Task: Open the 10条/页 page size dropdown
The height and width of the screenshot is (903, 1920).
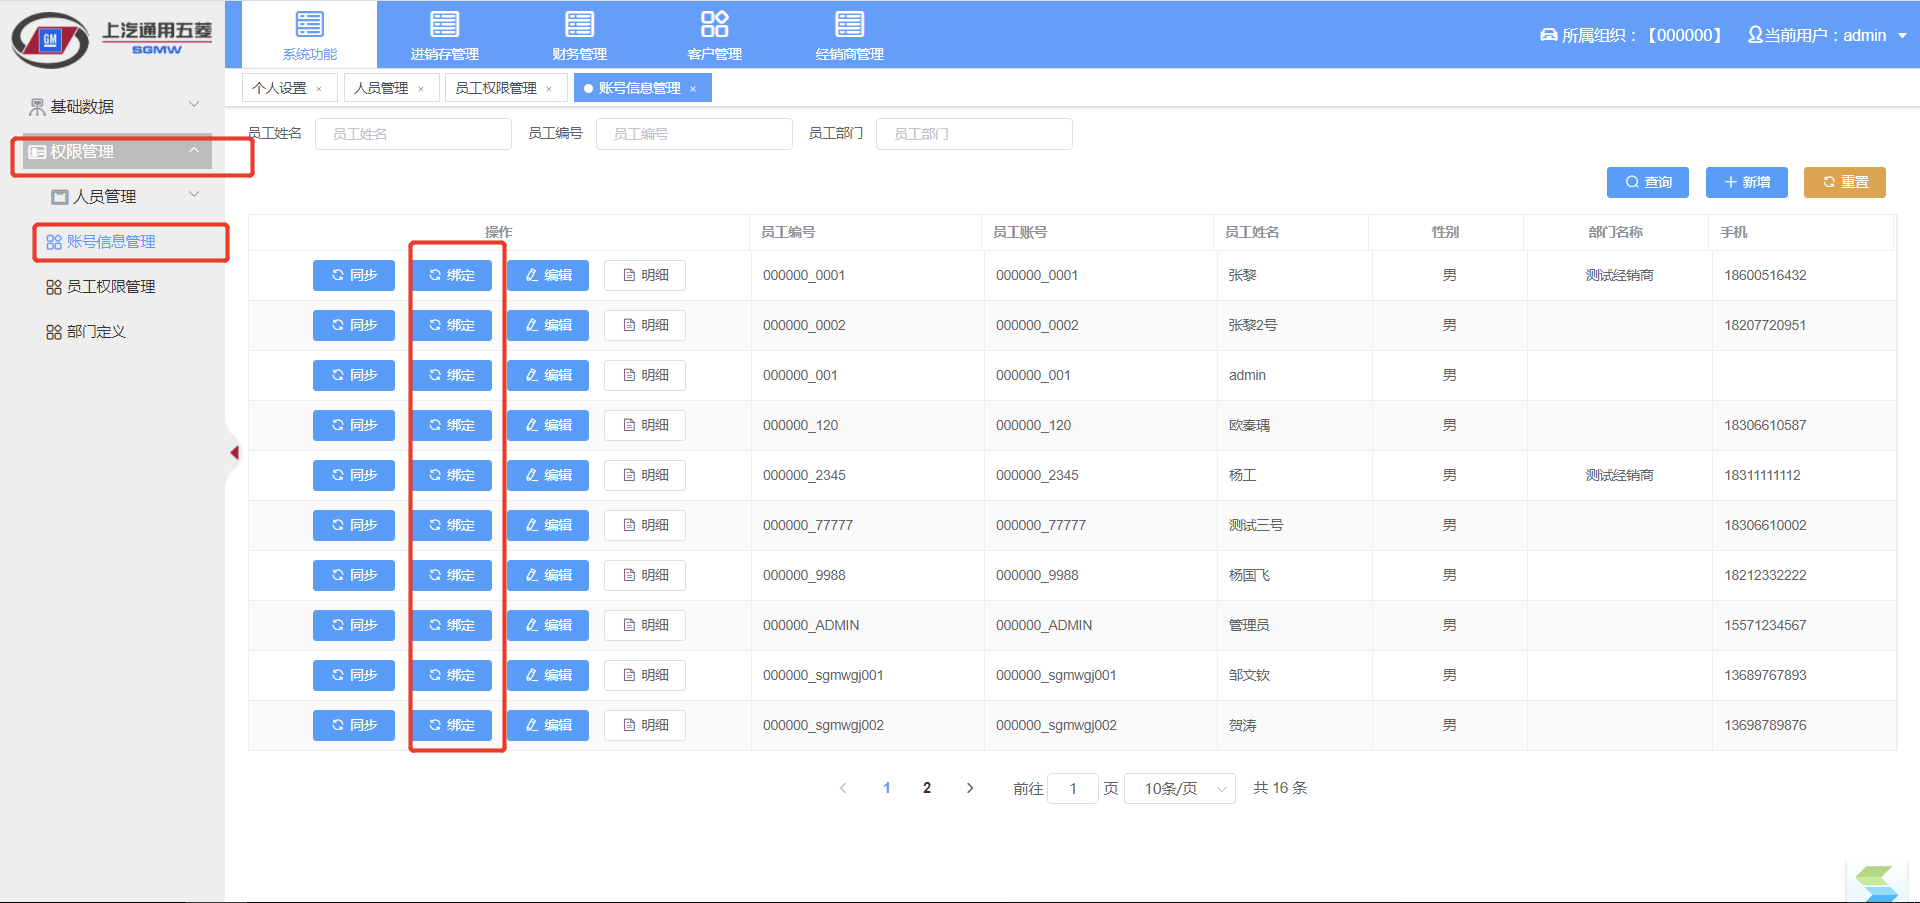Action: pyautogui.click(x=1180, y=789)
